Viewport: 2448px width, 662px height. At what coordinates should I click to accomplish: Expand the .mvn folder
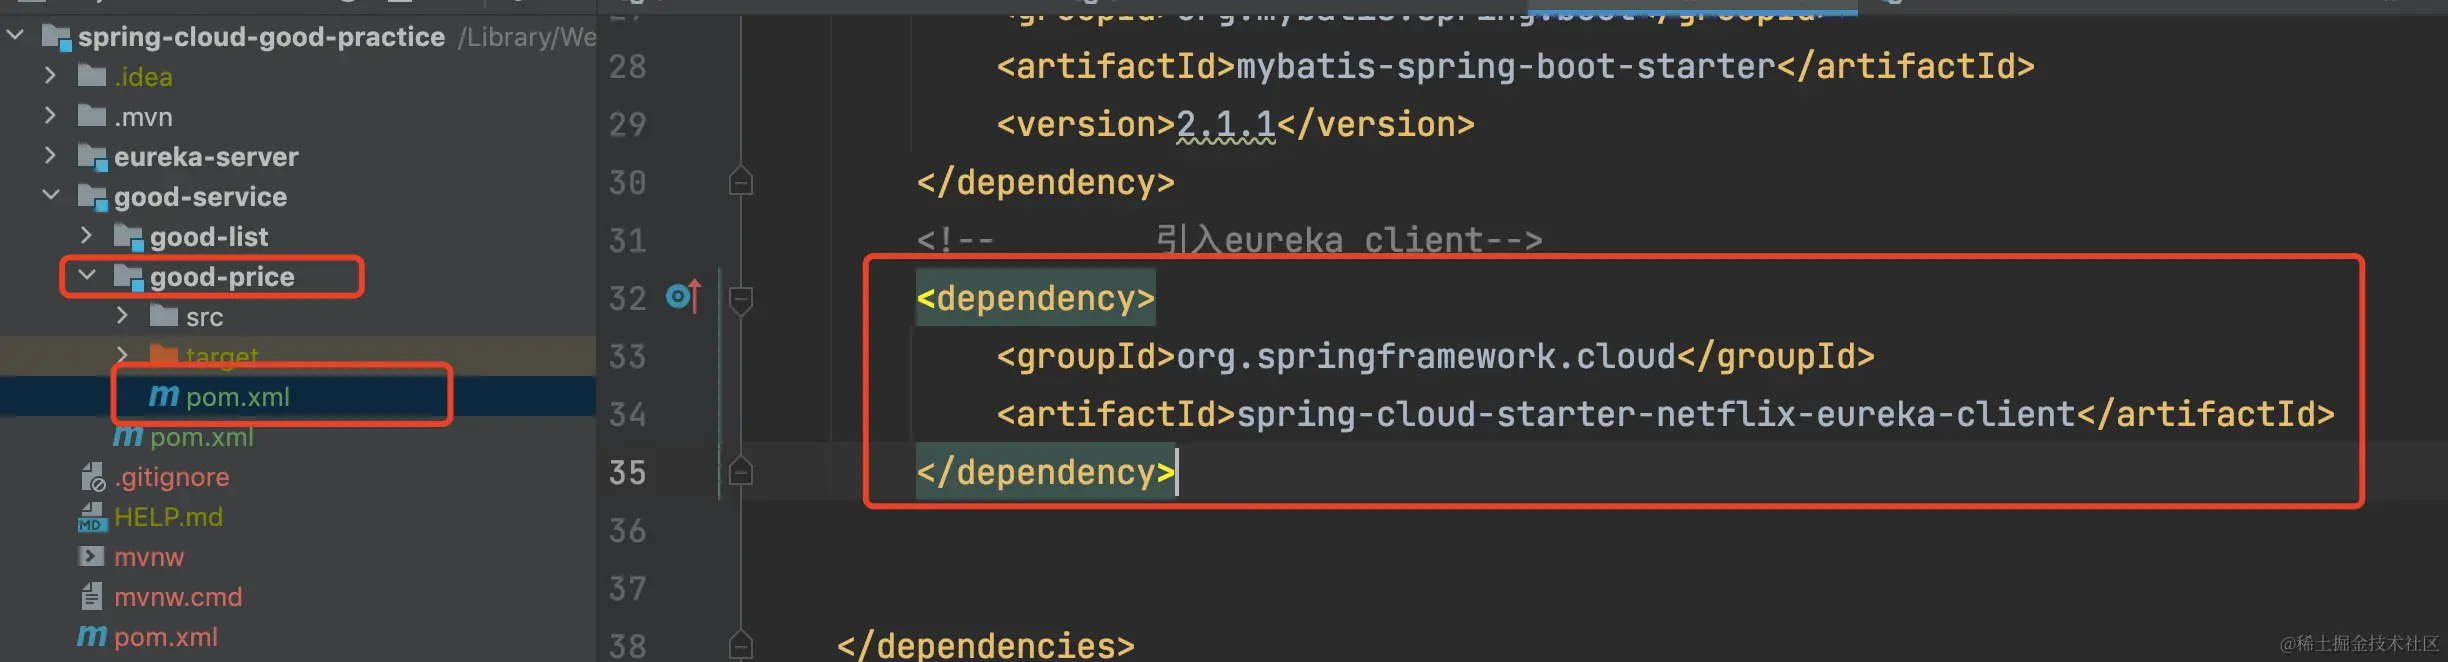pyautogui.click(x=50, y=116)
